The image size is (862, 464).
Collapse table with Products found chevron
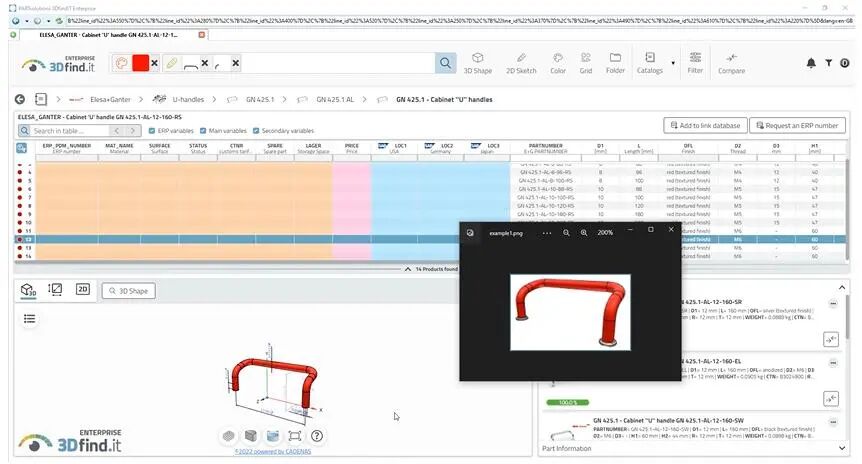pos(407,269)
